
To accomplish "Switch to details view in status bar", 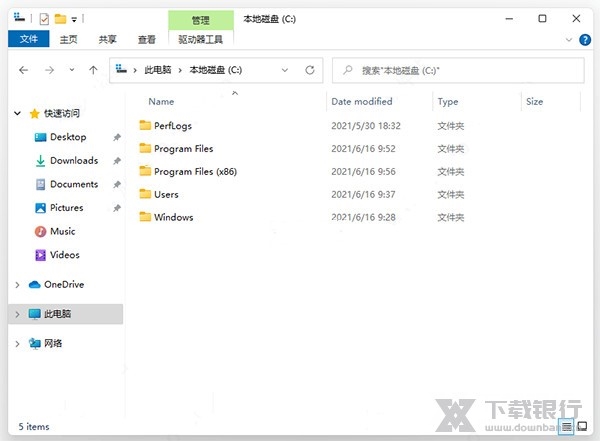I will click(566, 426).
